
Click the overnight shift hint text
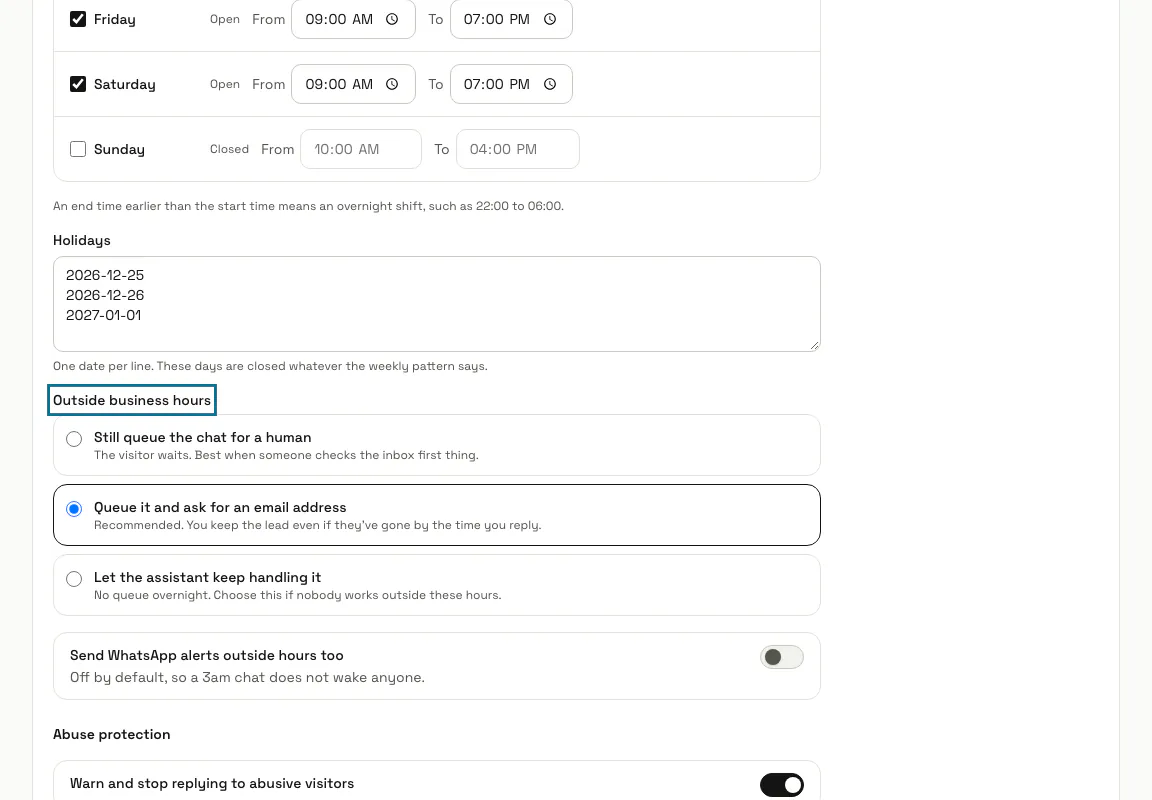[309, 206]
